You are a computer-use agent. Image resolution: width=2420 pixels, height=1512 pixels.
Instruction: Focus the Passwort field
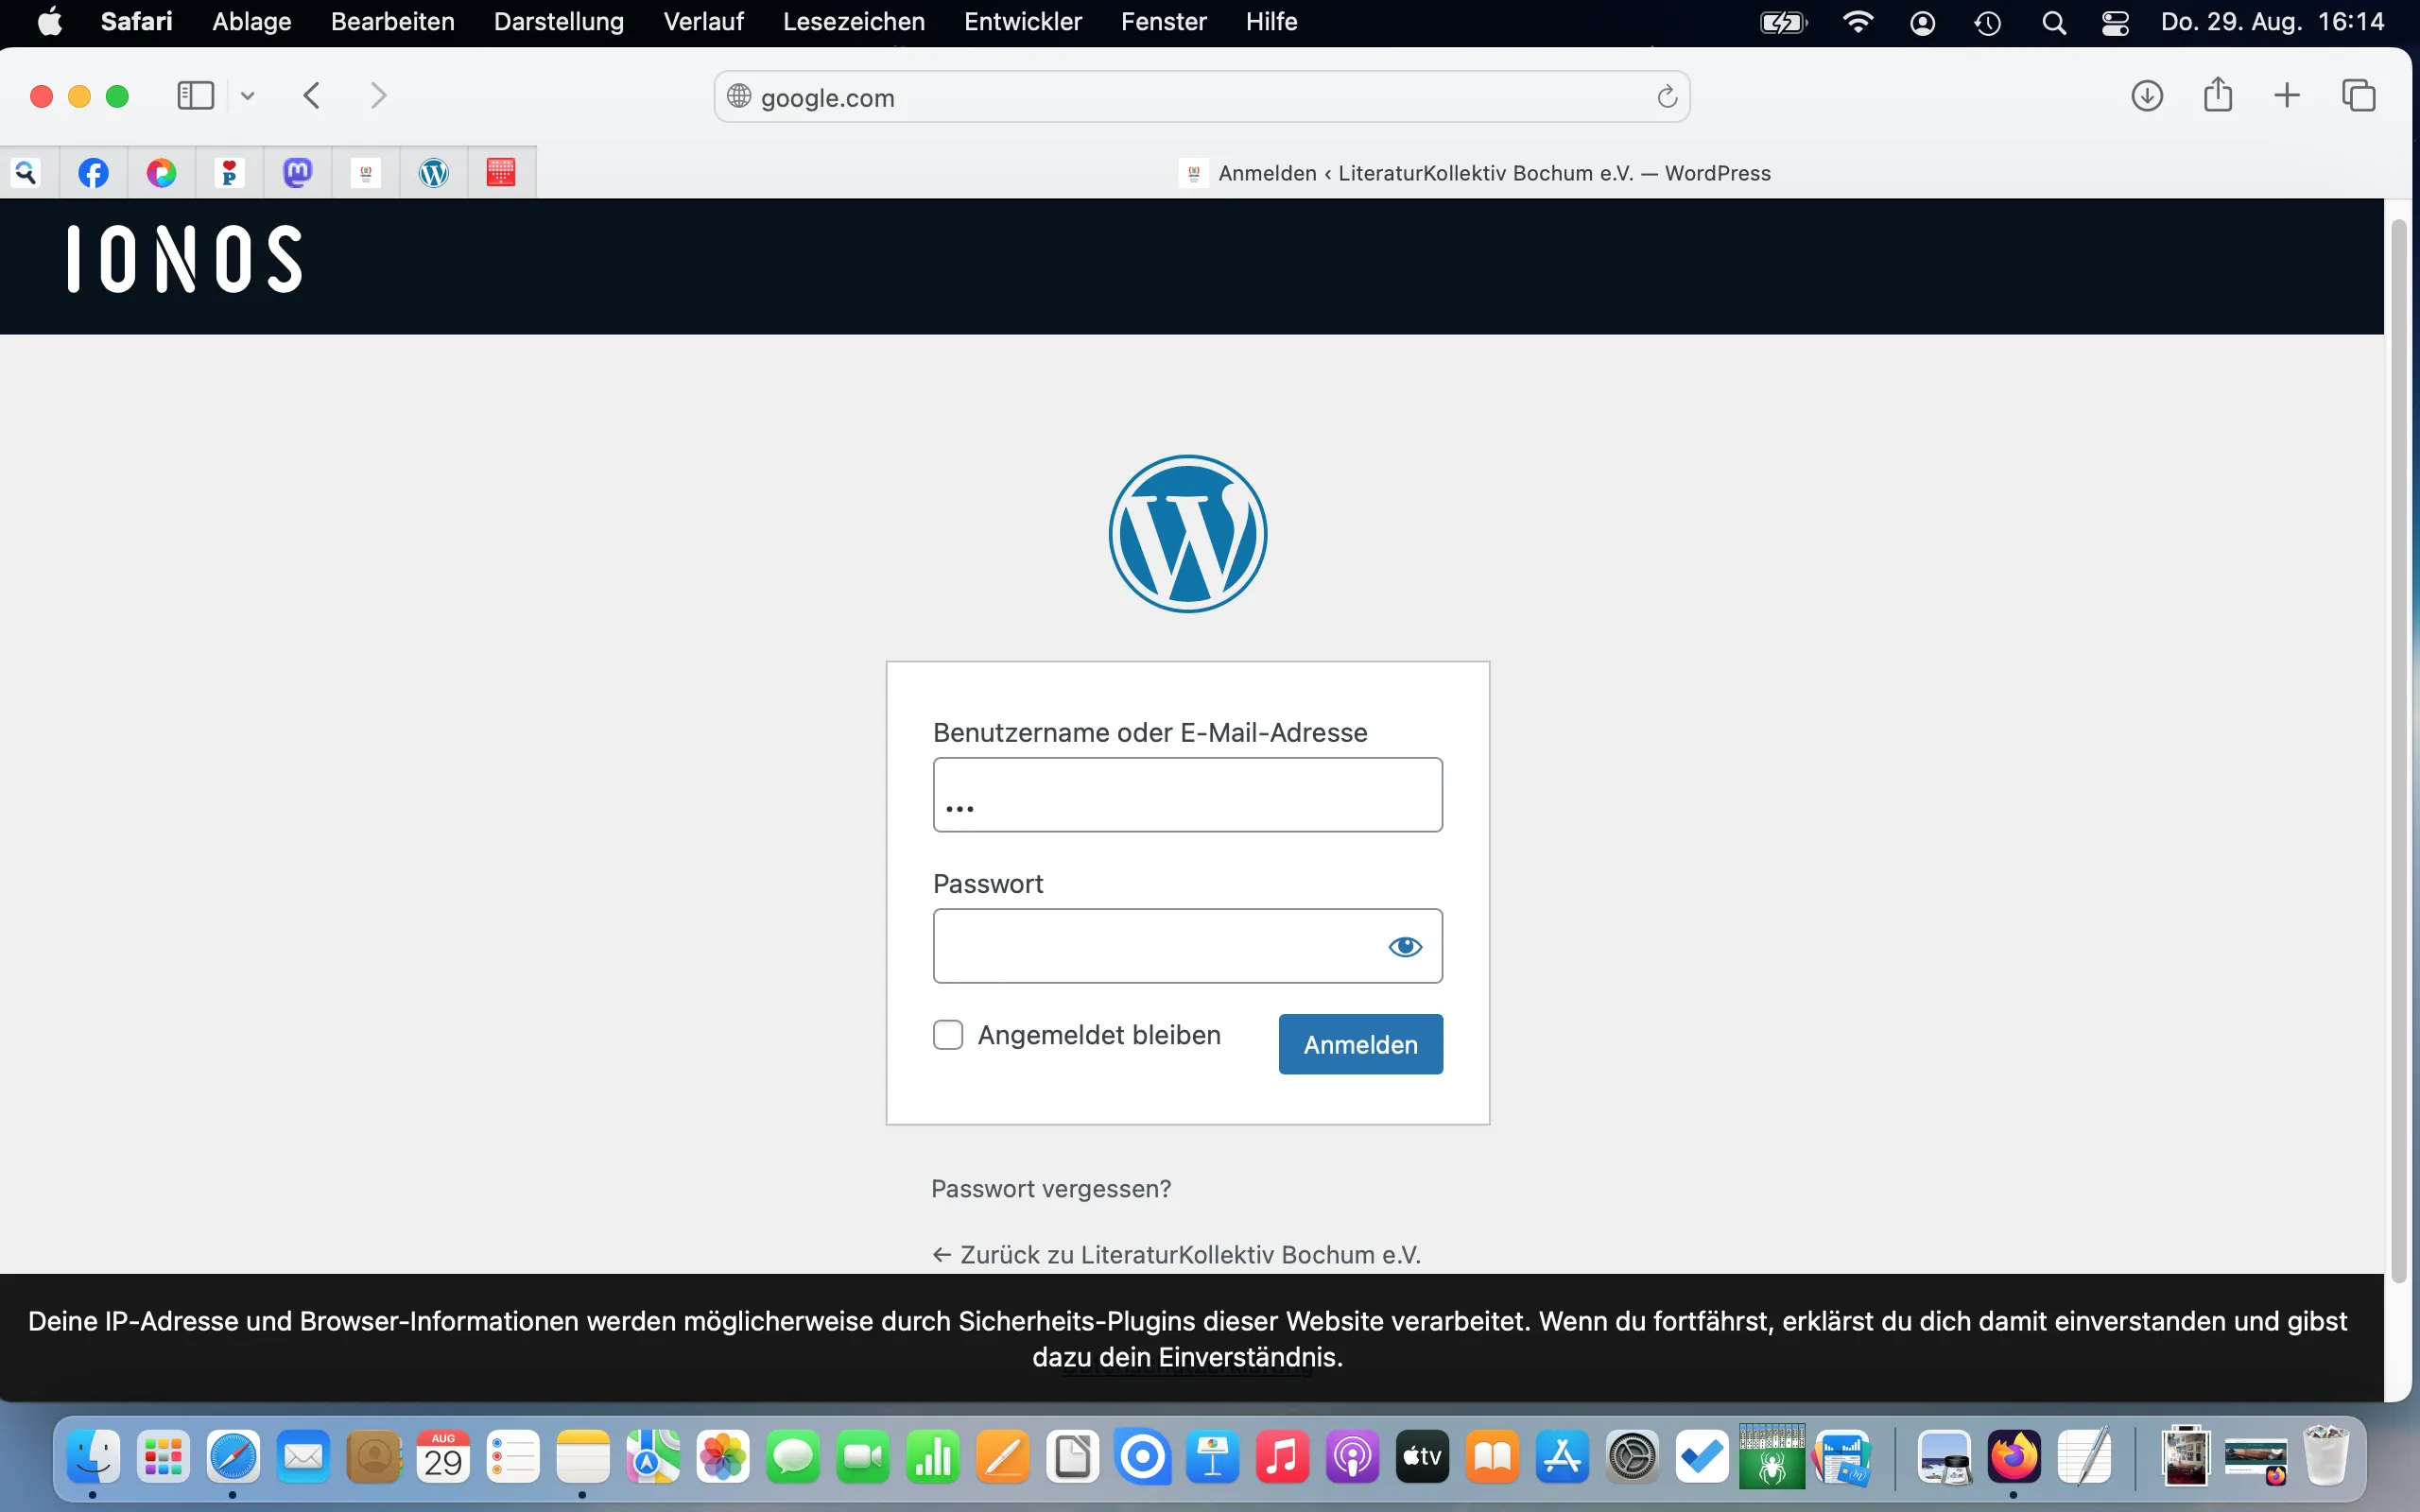(1188, 946)
